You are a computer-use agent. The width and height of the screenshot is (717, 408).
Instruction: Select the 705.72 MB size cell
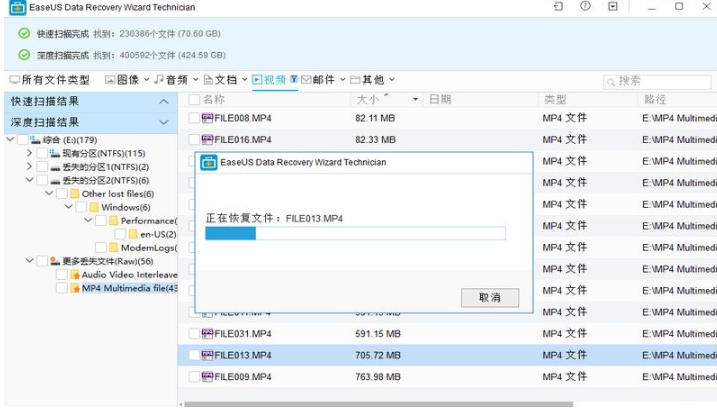(378, 355)
